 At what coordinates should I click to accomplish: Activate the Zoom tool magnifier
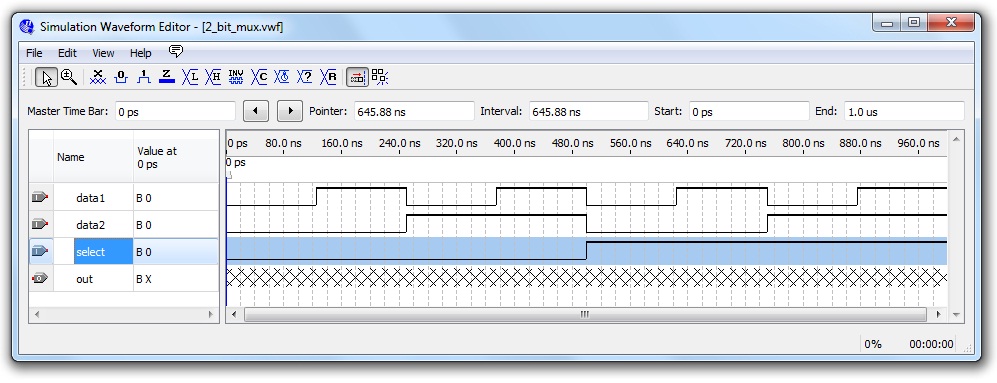click(x=69, y=77)
